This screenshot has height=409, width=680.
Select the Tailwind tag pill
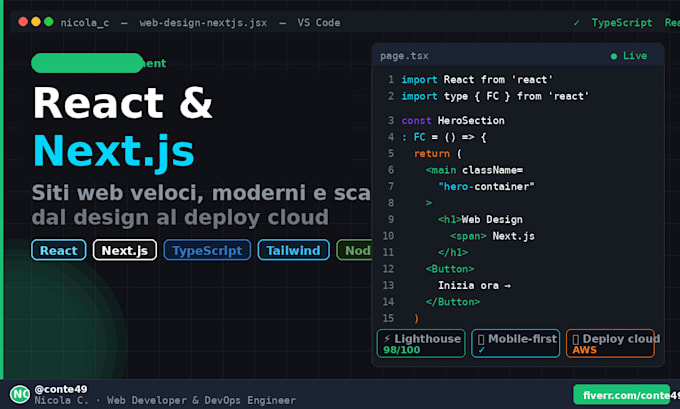293,250
